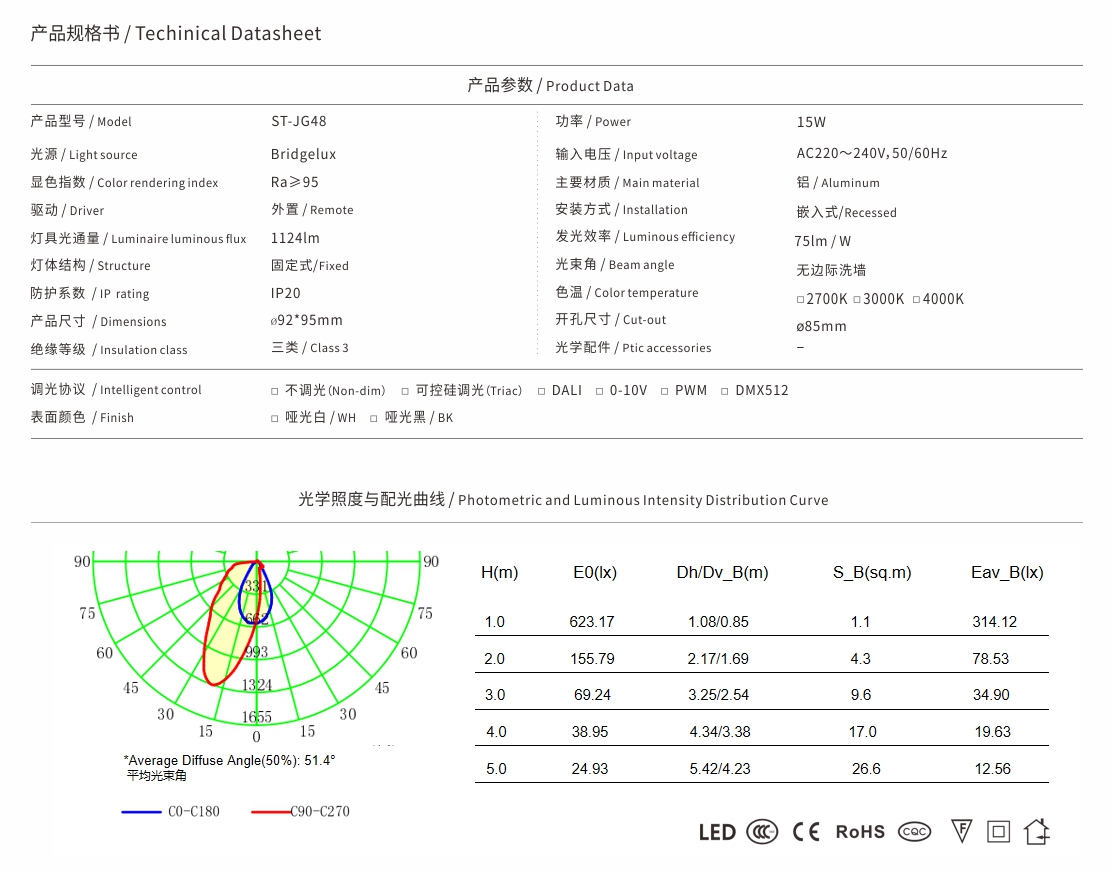Click the 1655 label on polar chart
Viewport: 1114px width, 872px height.
pyautogui.click(x=256, y=717)
